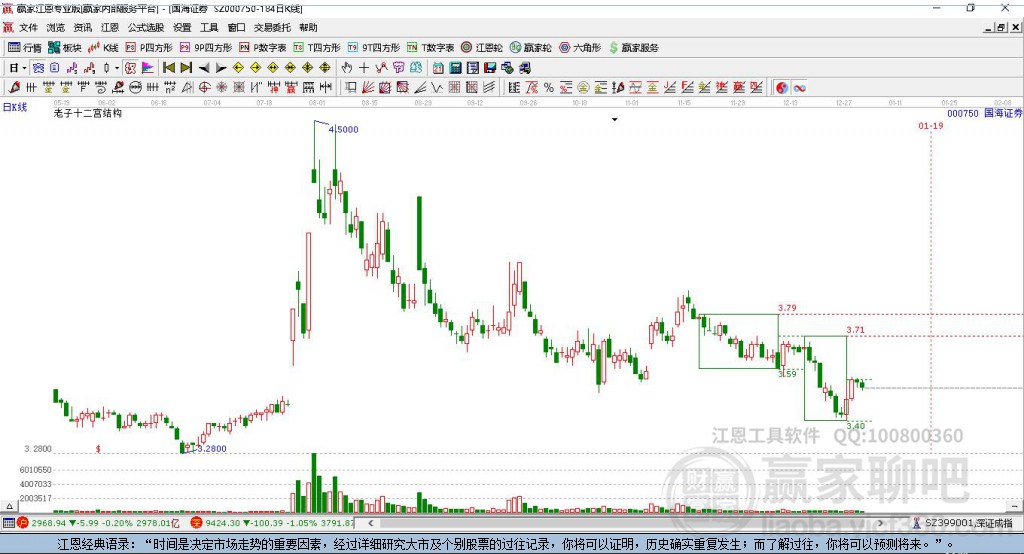Select the red Gann fan lines tool
This screenshot has width=1024, height=554.
pos(368,88)
